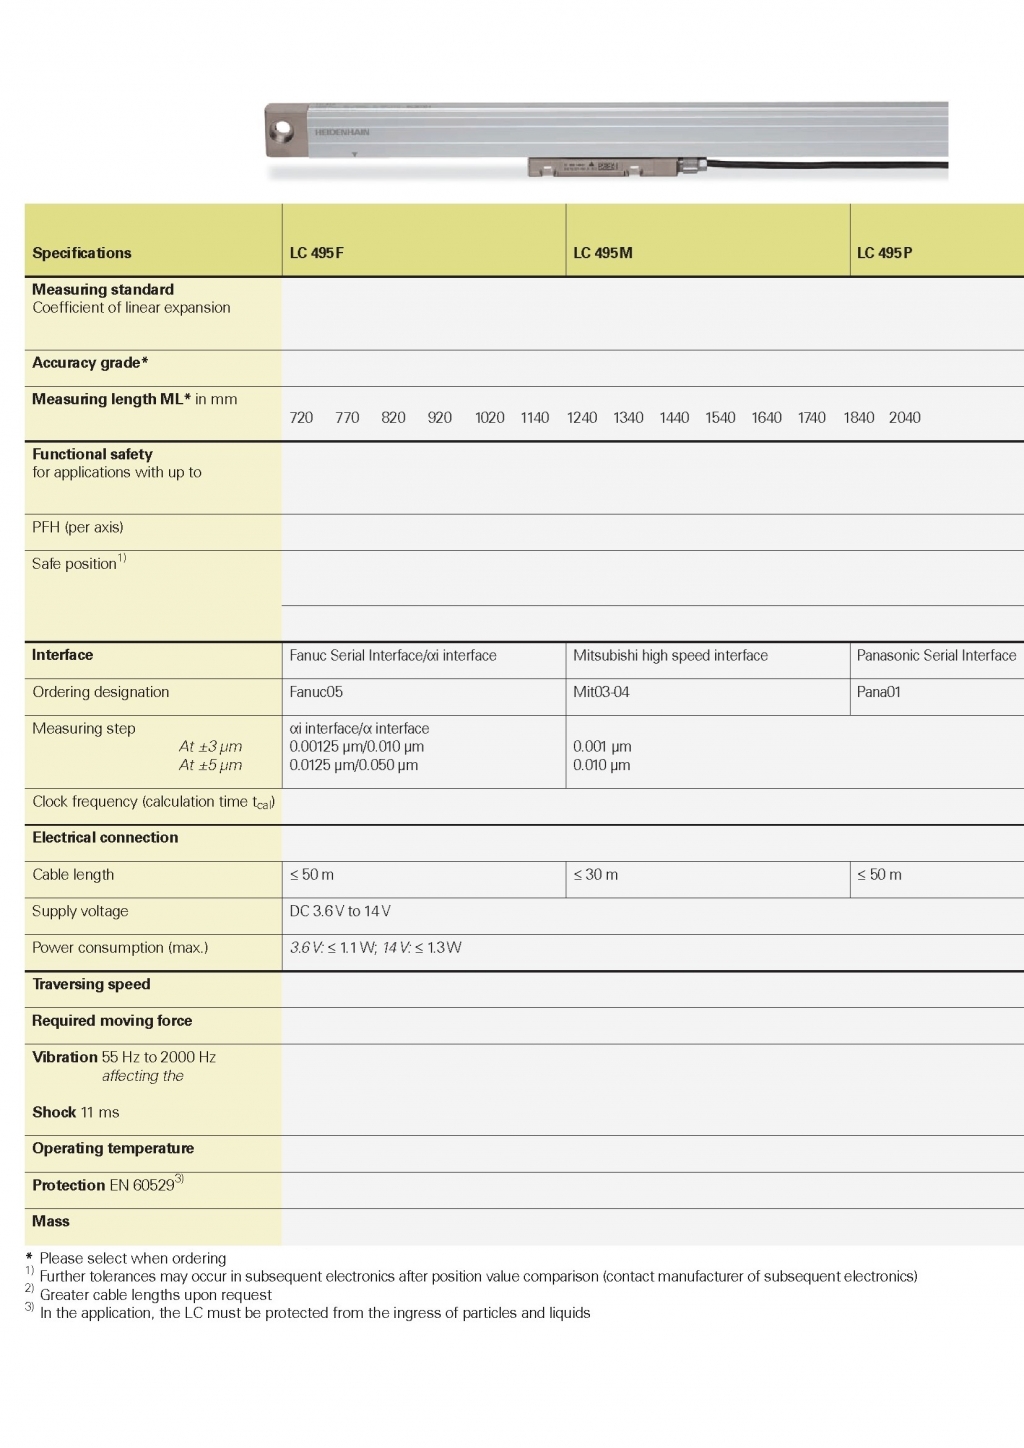This screenshot has height=1448, width=1024.
Task: Click measuring length value 1640
Action: coord(767,418)
